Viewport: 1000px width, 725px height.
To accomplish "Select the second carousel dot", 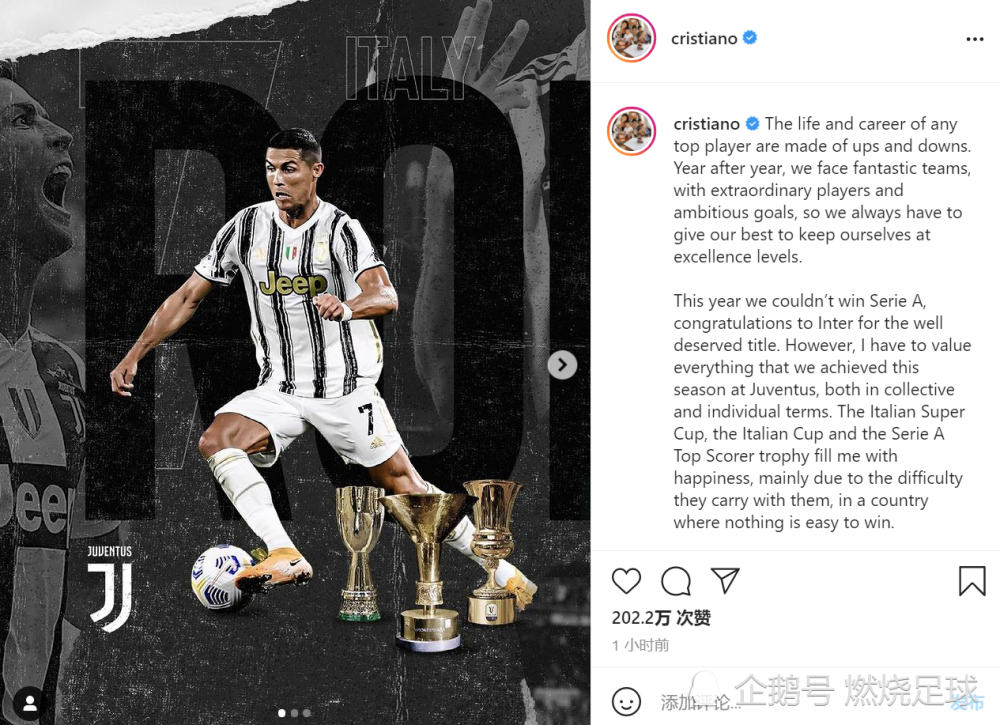I will click(x=295, y=713).
